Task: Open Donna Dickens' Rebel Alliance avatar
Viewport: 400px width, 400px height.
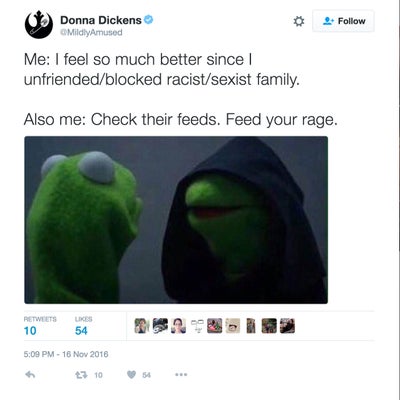Action: pyautogui.click(x=39, y=25)
